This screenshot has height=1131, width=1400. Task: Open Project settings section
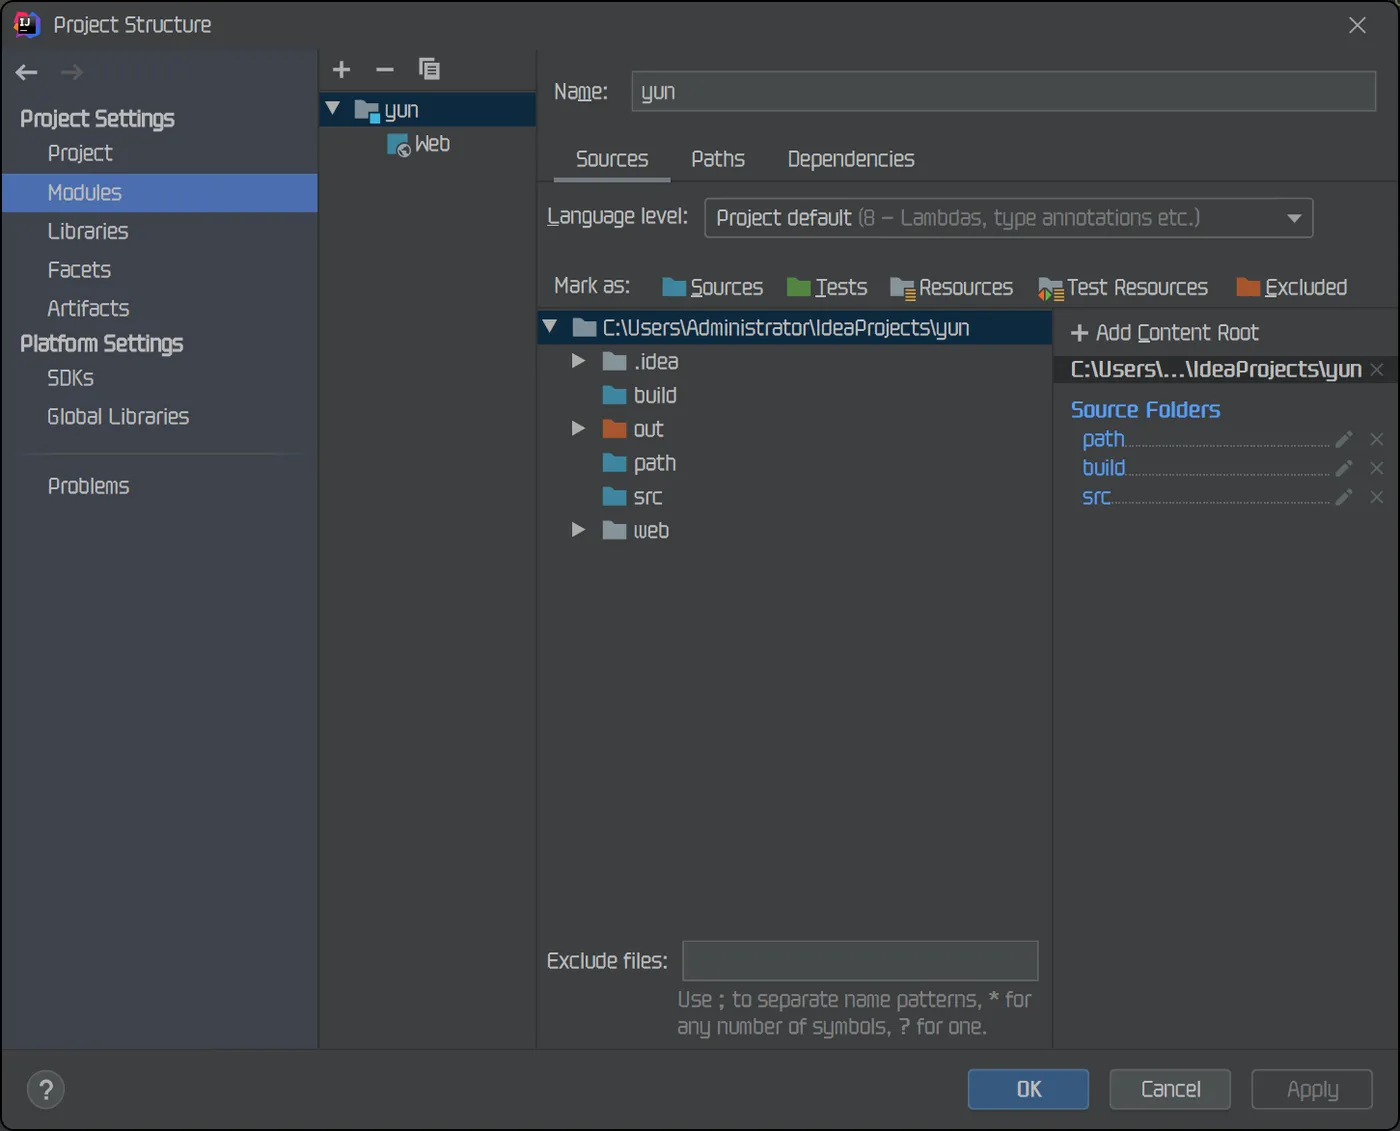click(x=80, y=153)
